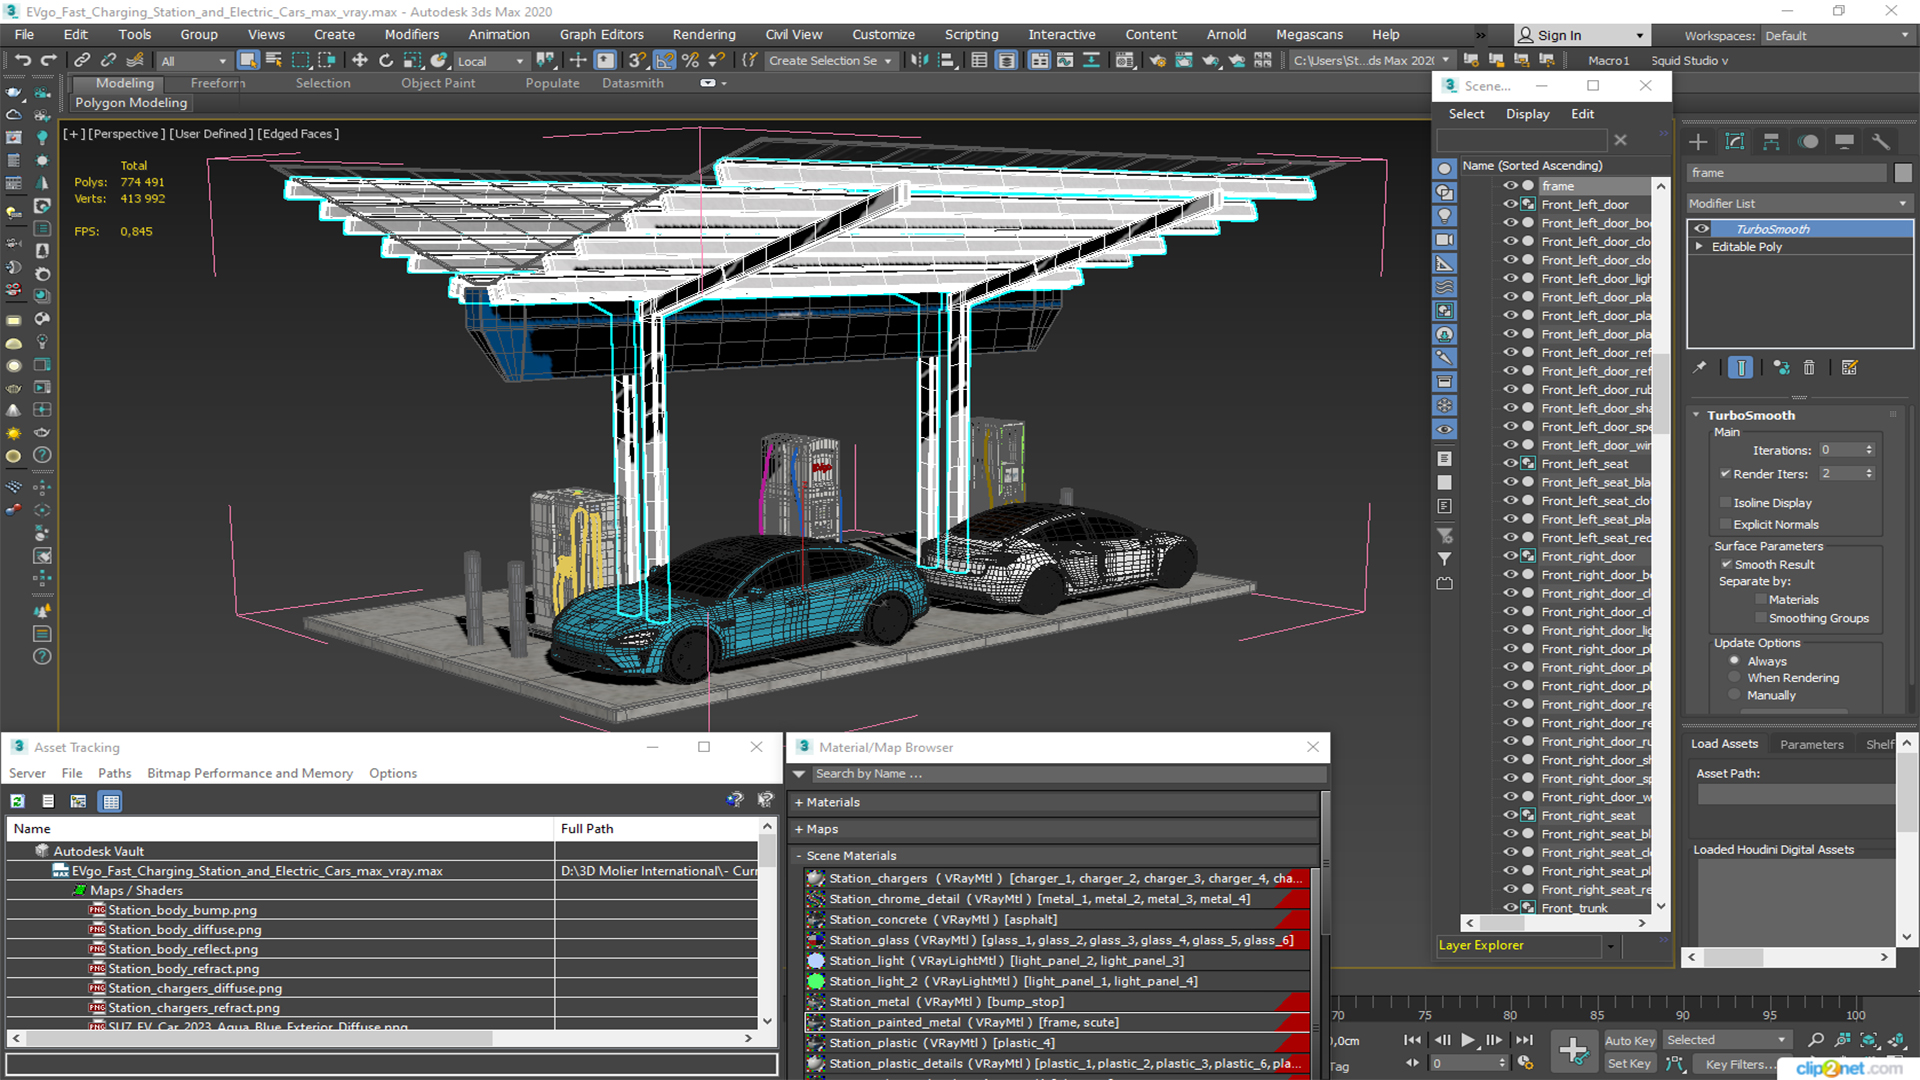Switch to the Freeform ribbon tab

(x=217, y=83)
